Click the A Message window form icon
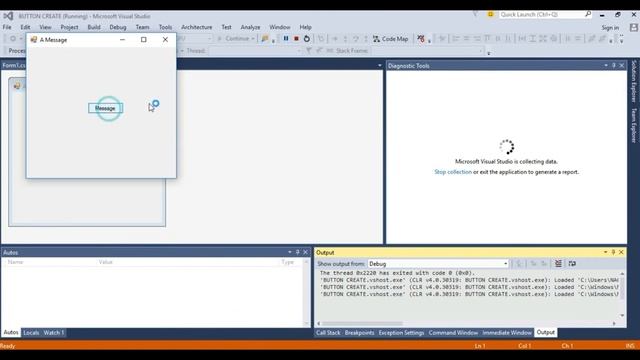The image size is (640, 360). pyautogui.click(x=34, y=40)
